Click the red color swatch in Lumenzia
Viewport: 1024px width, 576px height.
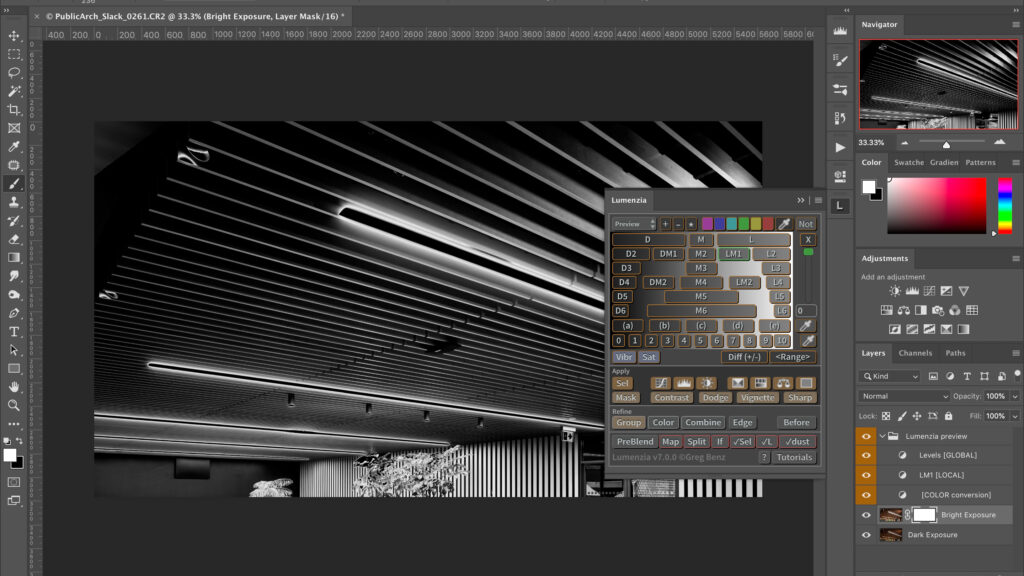(768, 224)
